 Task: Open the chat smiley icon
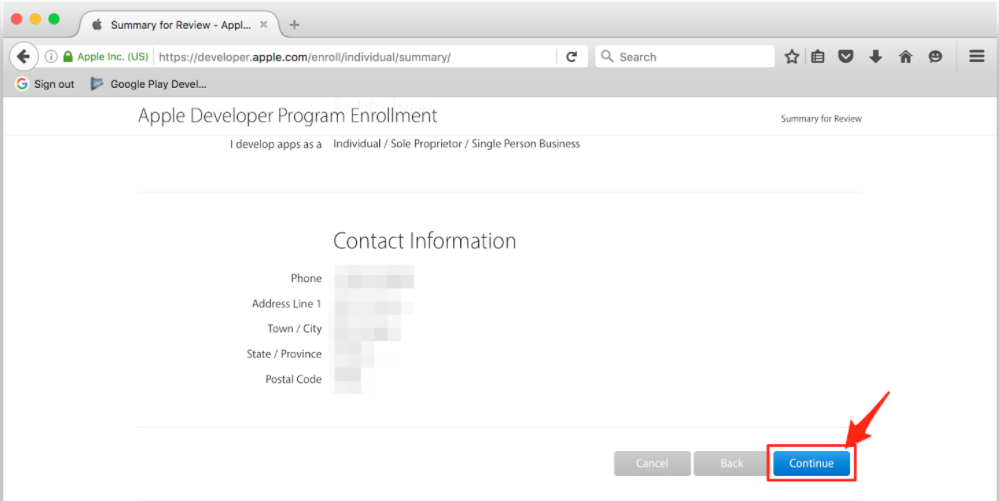pyautogui.click(x=935, y=57)
